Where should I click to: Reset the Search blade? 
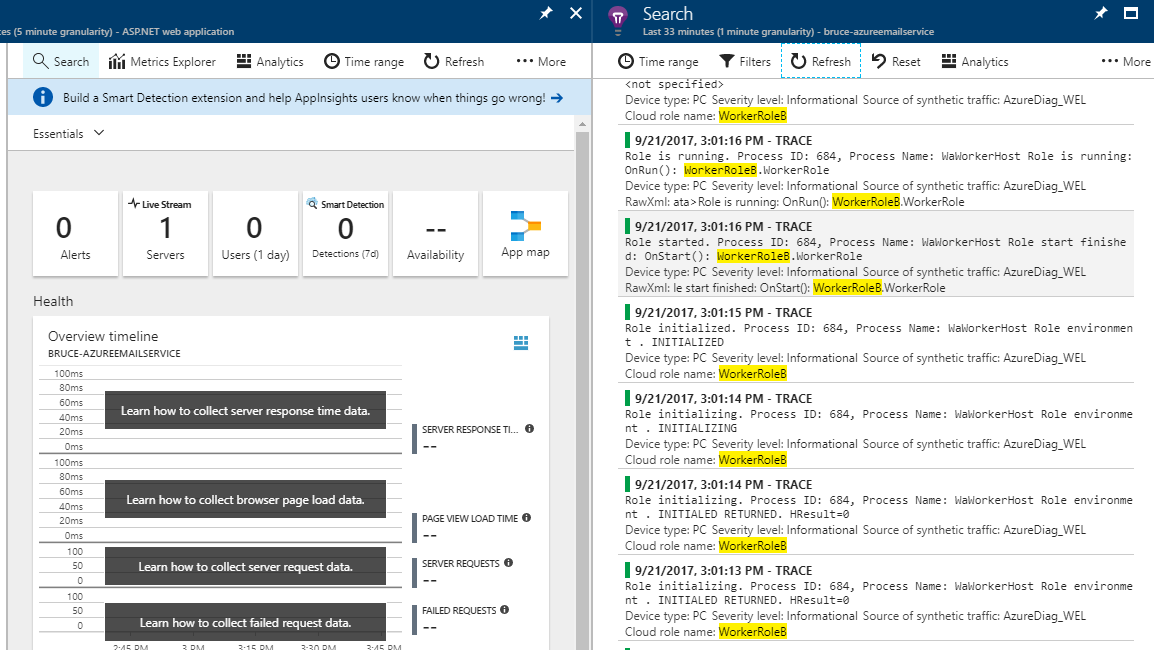point(896,62)
